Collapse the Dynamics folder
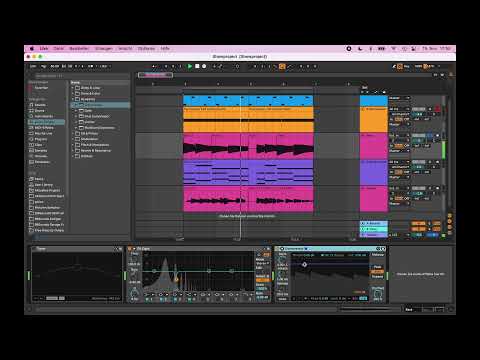The height and width of the screenshot is (360, 480). (73, 99)
